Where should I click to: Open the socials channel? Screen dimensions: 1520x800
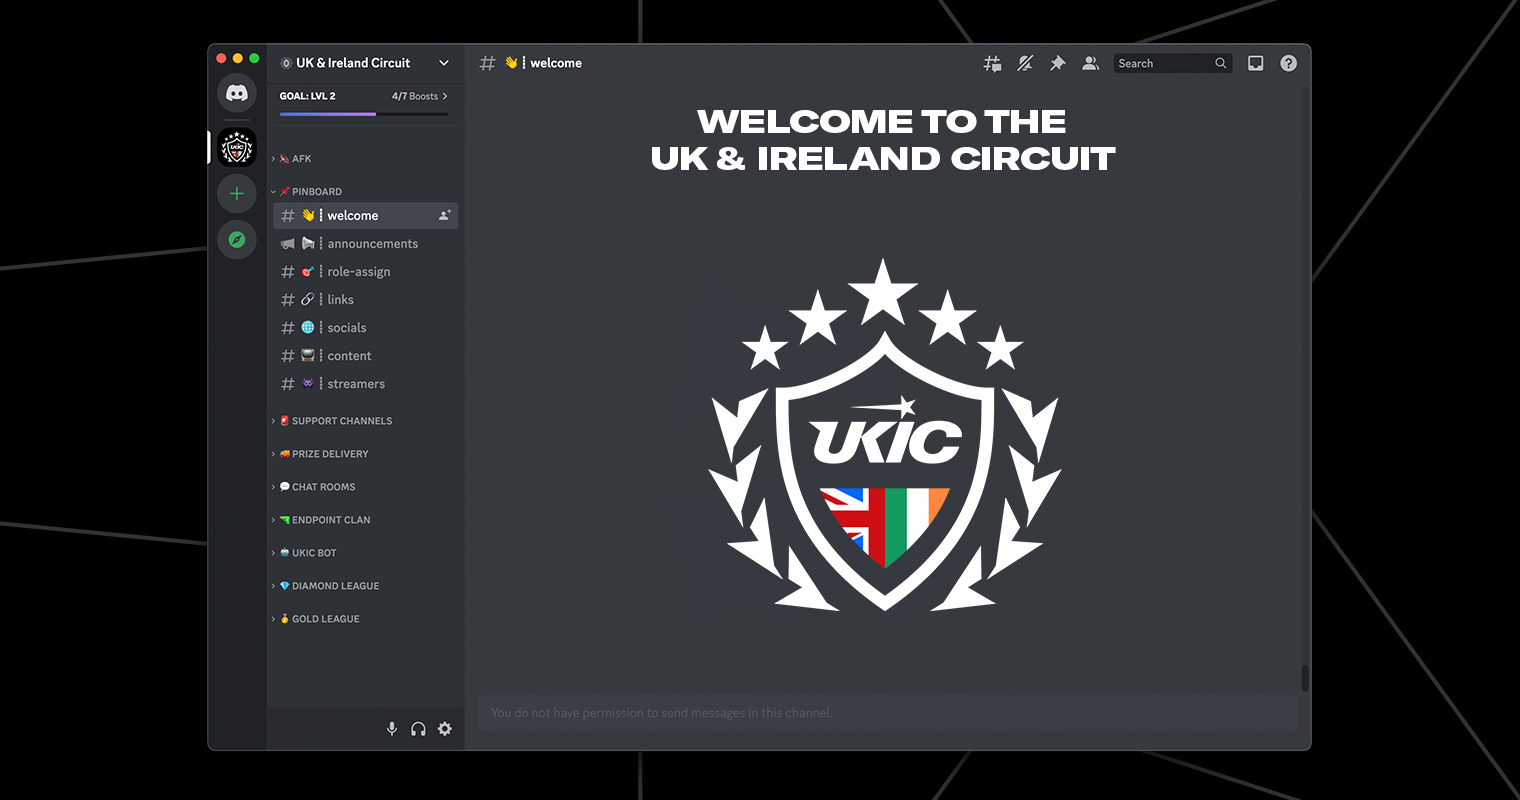coord(365,328)
